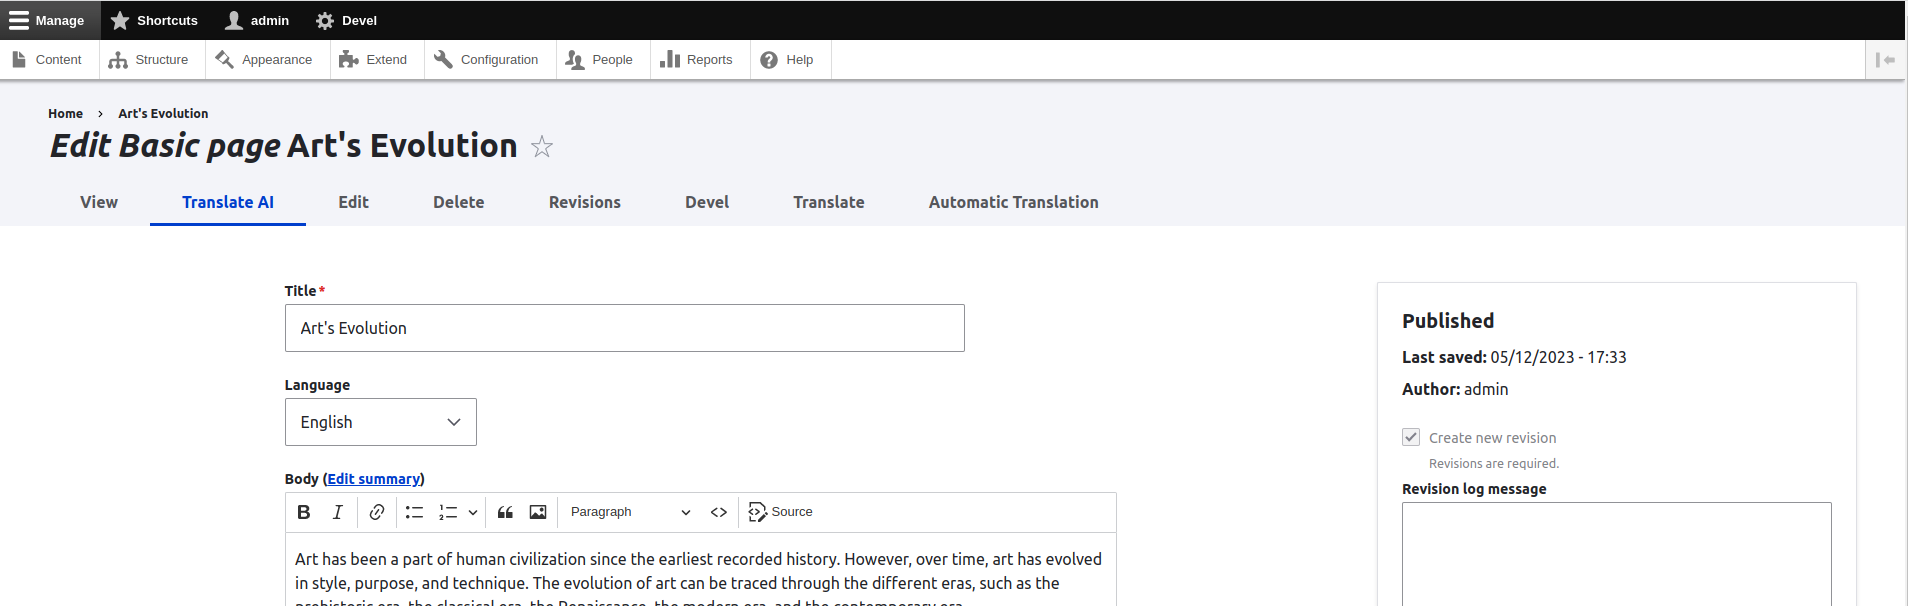The image size is (1908, 606).
Task: Add page to shortcuts with star icon
Action: (x=542, y=147)
